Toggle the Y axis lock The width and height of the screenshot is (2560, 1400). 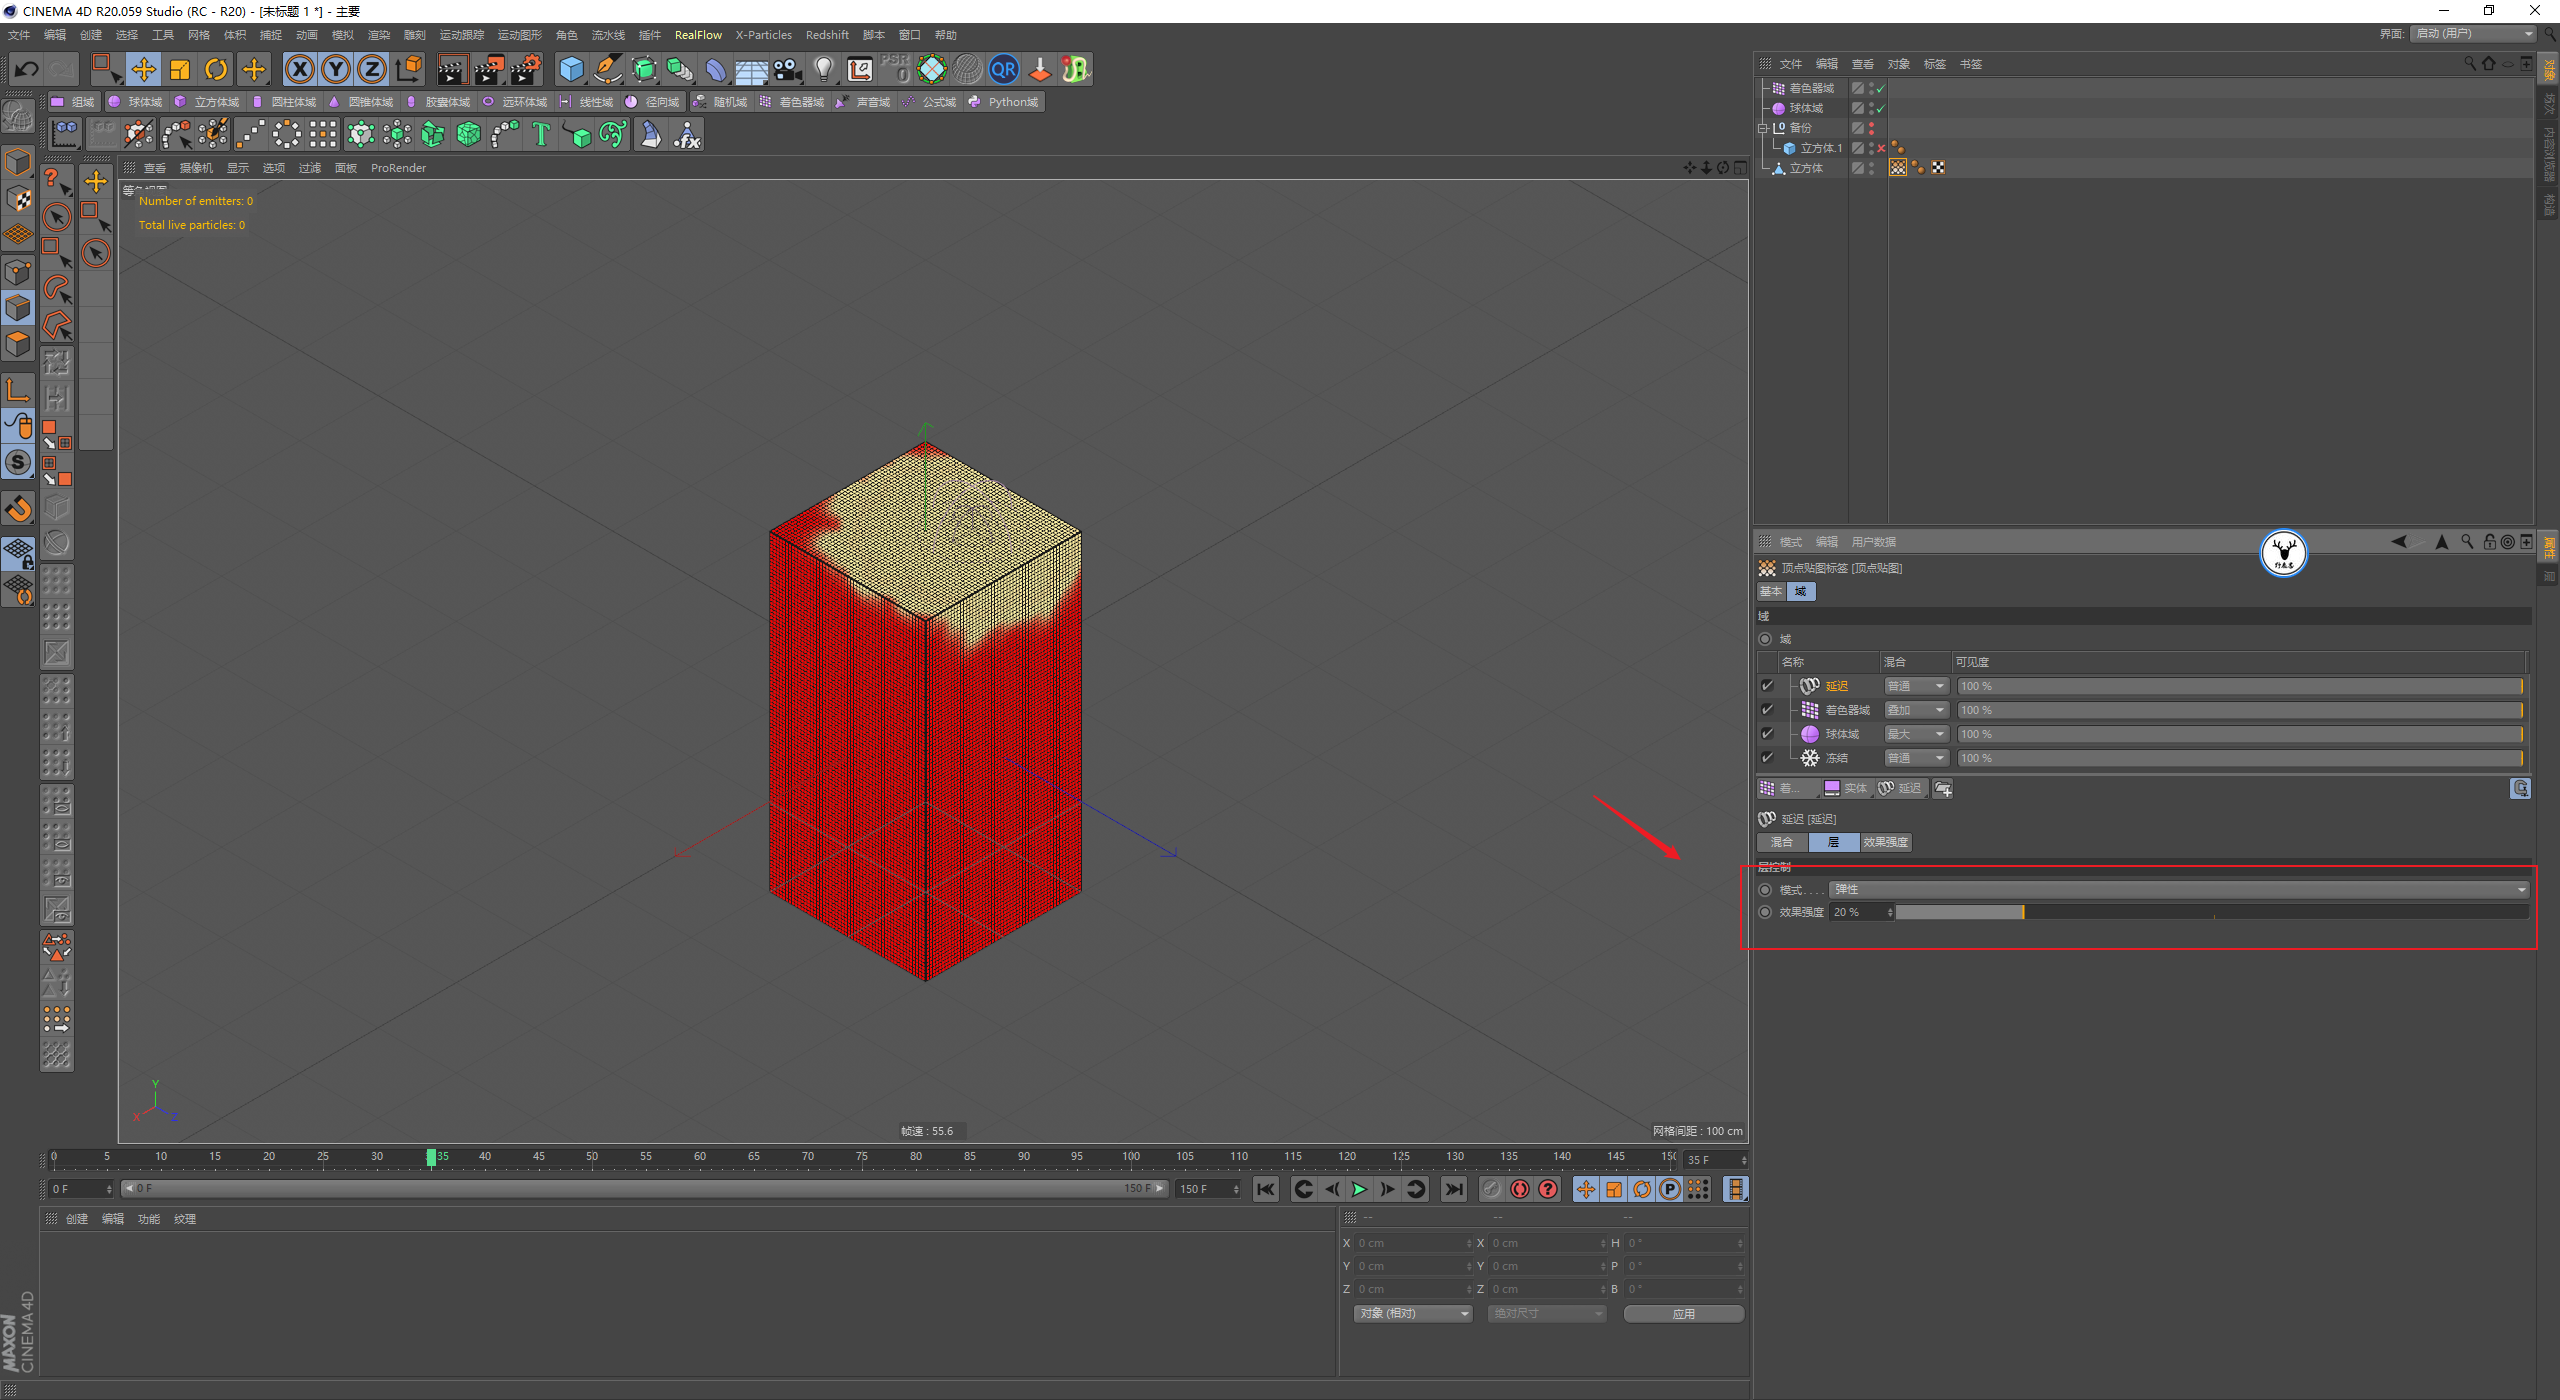(336, 69)
